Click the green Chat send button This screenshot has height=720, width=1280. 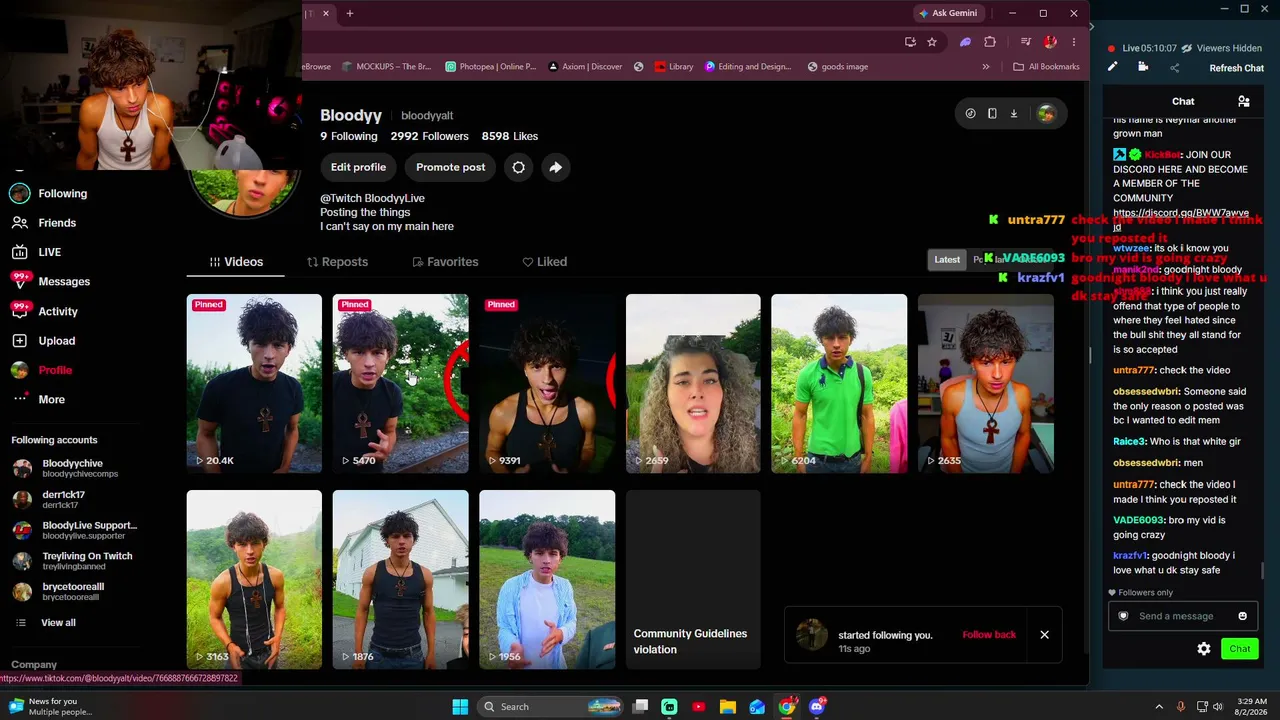coord(1240,649)
